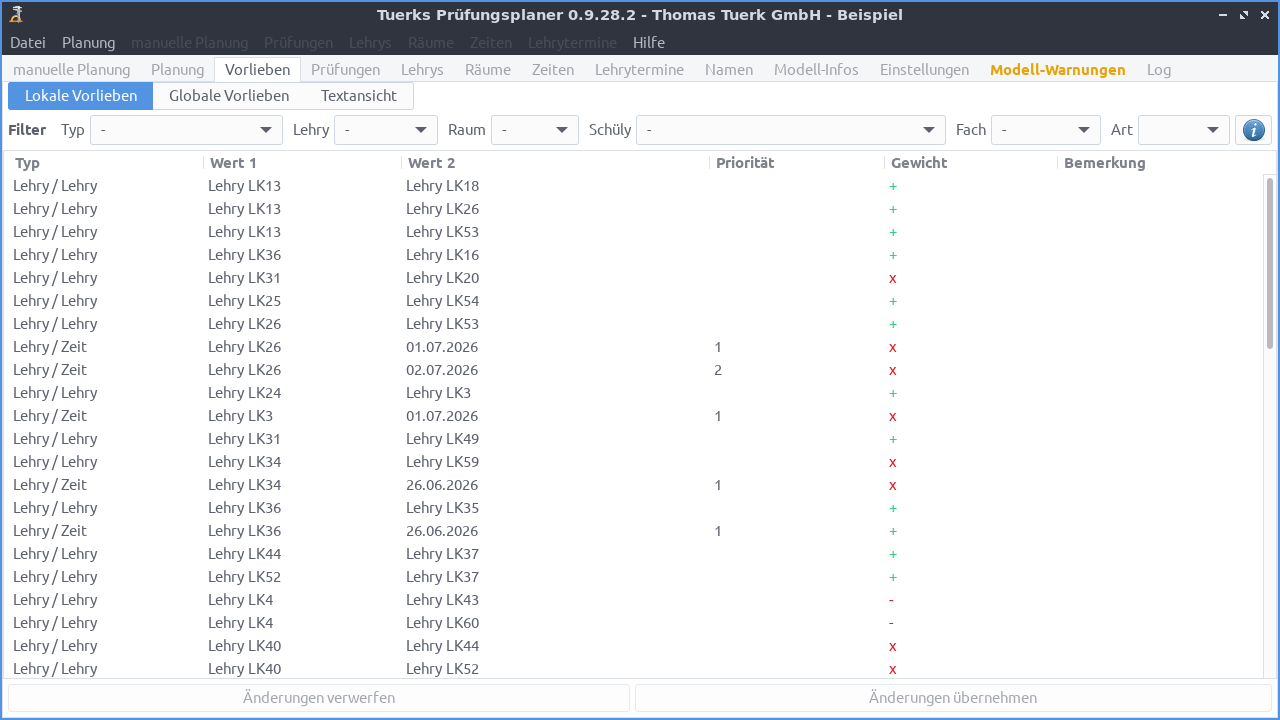
Task: Click green plus weight for LK13/LK18 row
Action: 893,186
